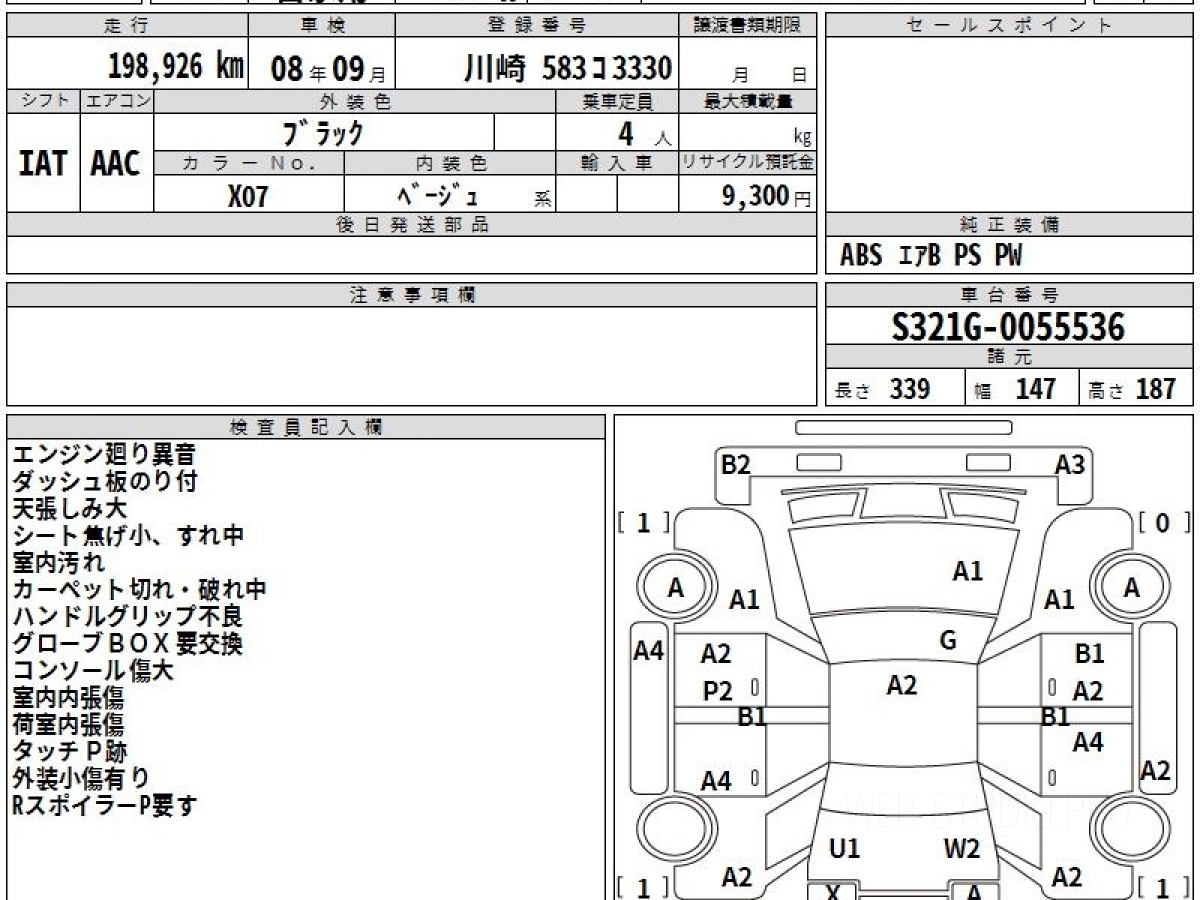The height and width of the screenshot is (900, 1200).
Task: Click U1 mark on rear diagram
Action: pyautogui.click(x=845, y=849)
